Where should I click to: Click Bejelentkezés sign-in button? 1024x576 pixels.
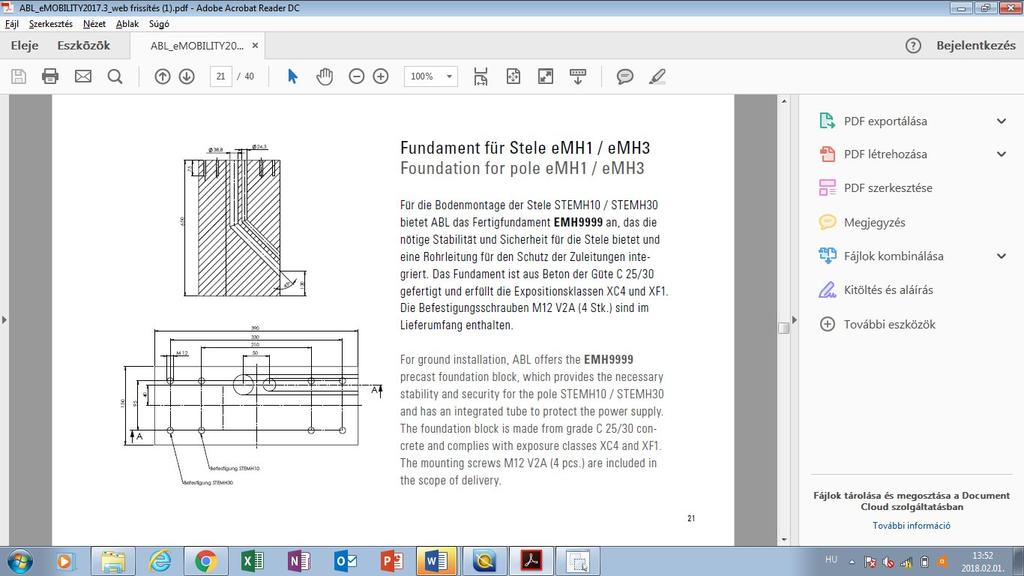pyautogui.click(x=976, y=46)
